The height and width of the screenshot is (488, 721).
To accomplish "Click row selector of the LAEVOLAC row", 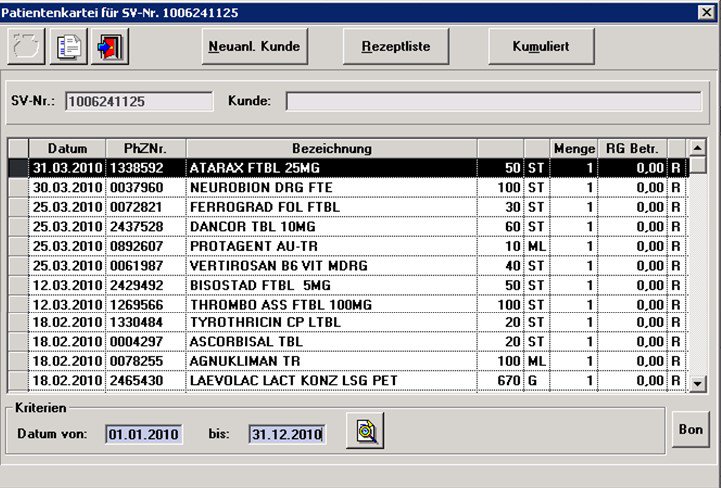I will (x=18, y=381).
